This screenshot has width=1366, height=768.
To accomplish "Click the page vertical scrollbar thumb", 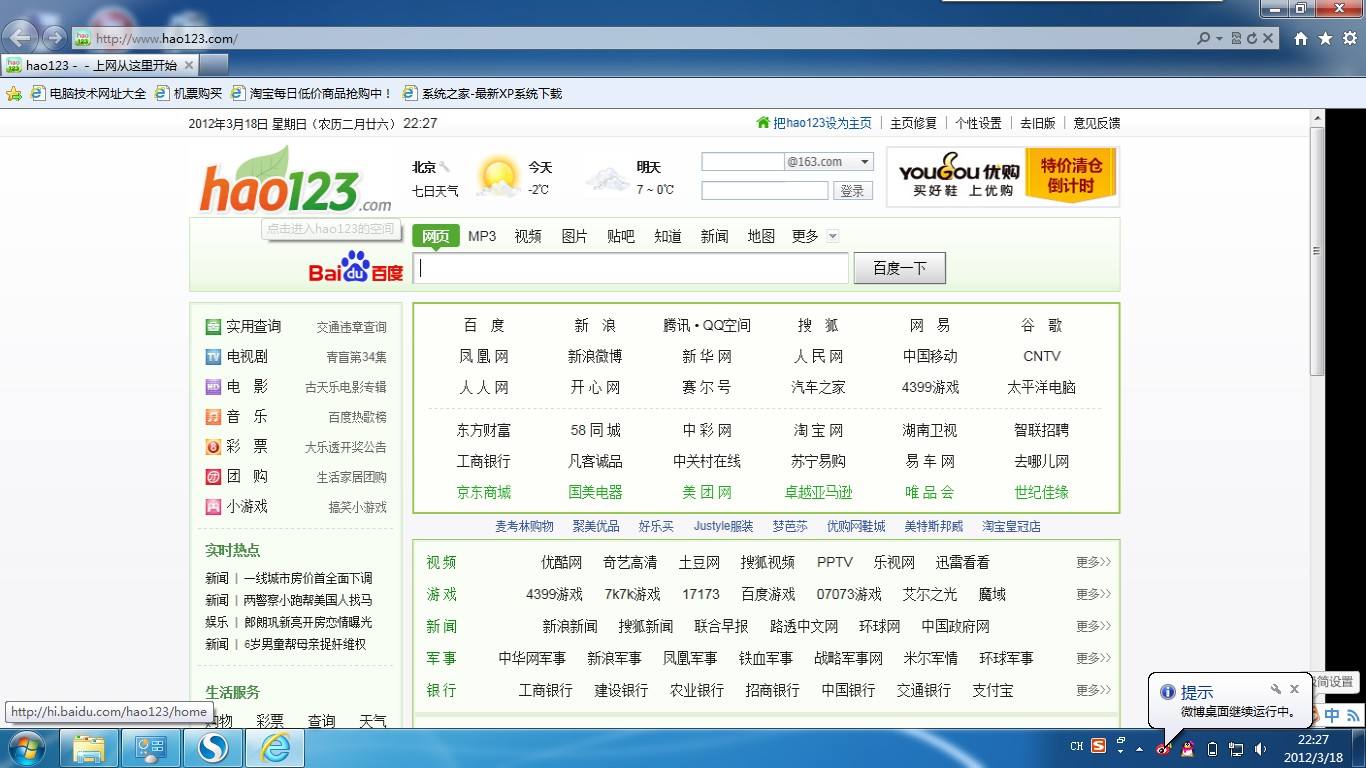I will tap(1317, 250).
